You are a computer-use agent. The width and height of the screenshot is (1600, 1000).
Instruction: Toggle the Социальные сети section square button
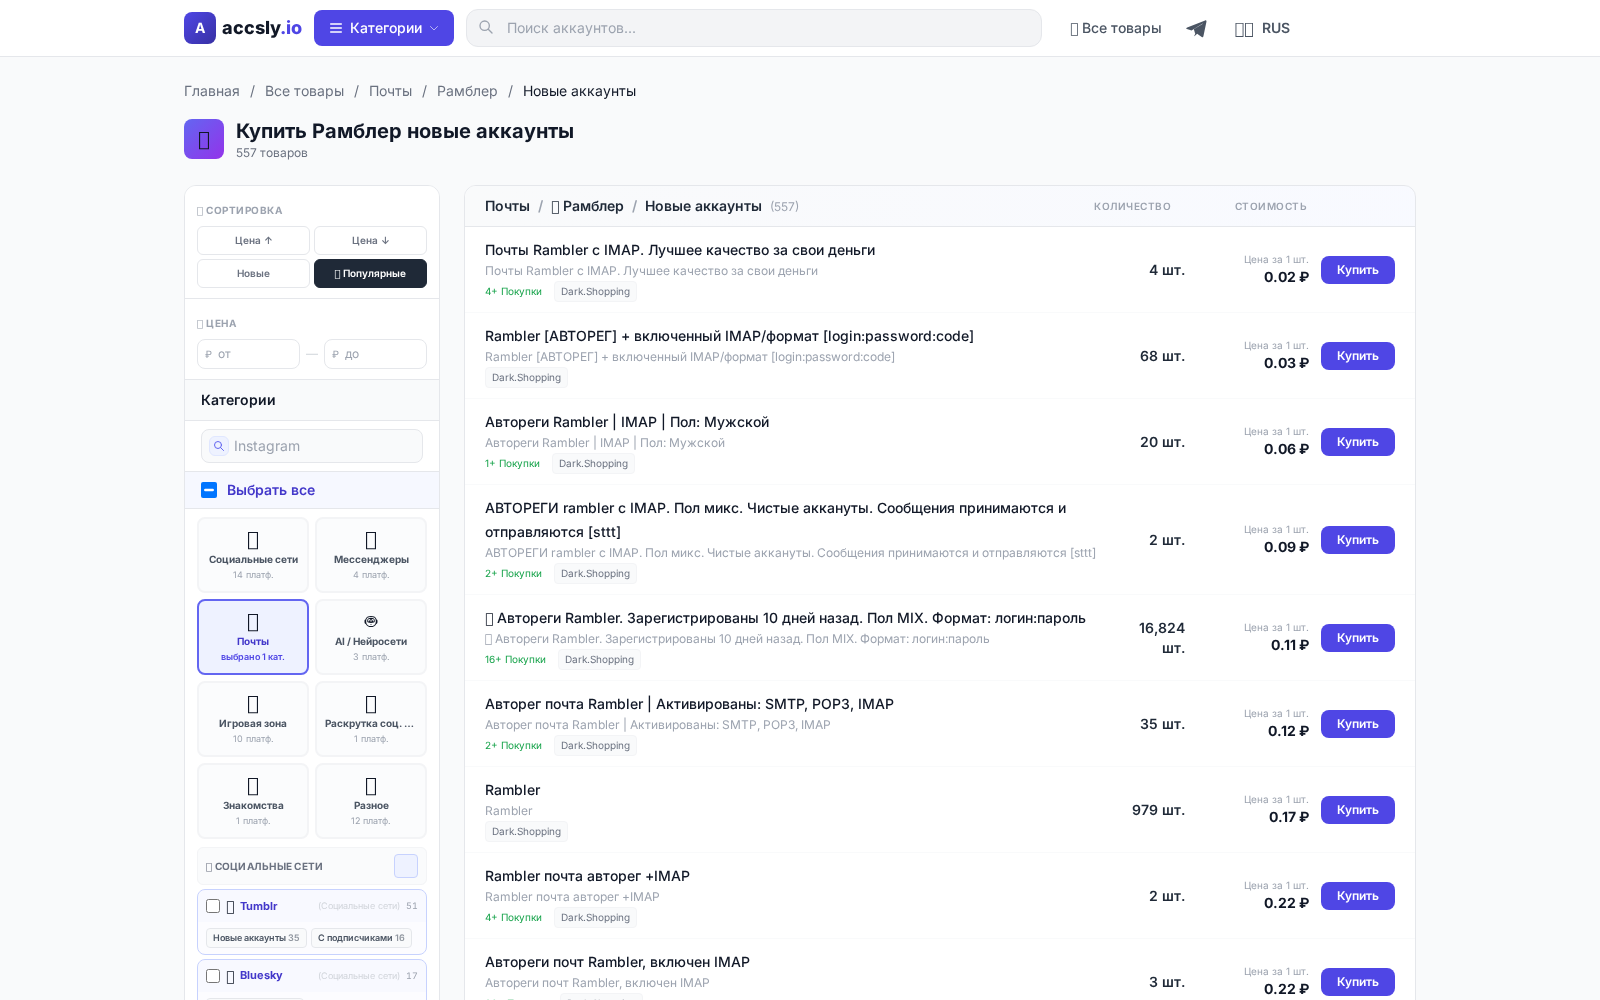tap(406, 866)
